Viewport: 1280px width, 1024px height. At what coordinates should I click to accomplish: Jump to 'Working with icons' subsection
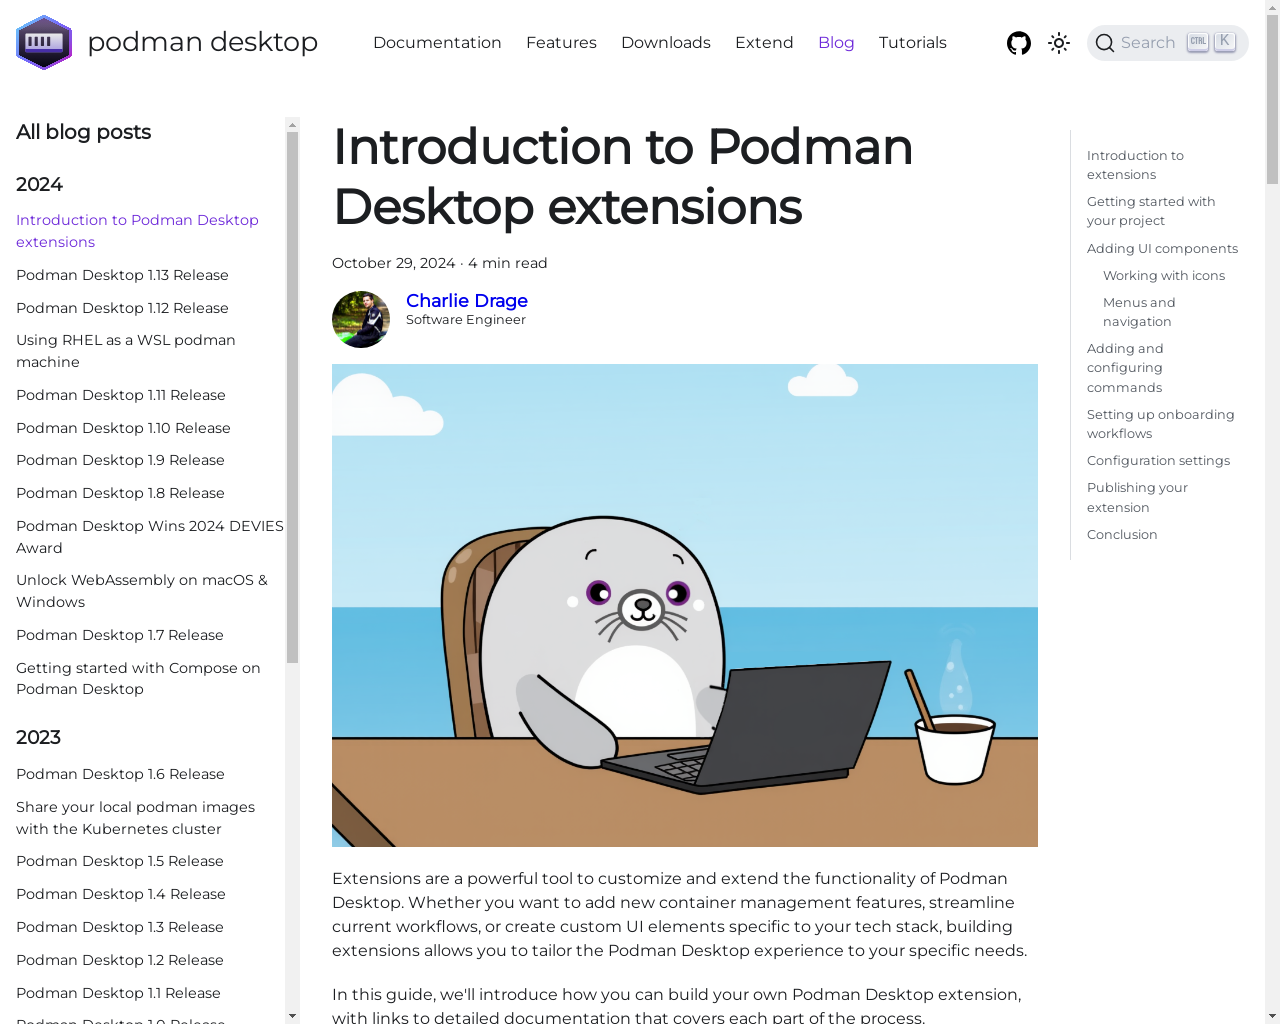tap(1164, 275)
